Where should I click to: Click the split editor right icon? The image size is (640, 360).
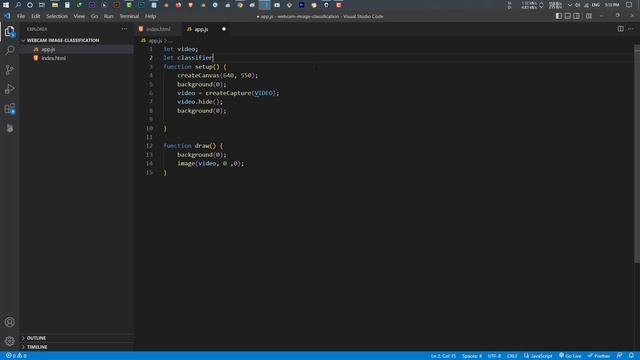tap(620, 29)
